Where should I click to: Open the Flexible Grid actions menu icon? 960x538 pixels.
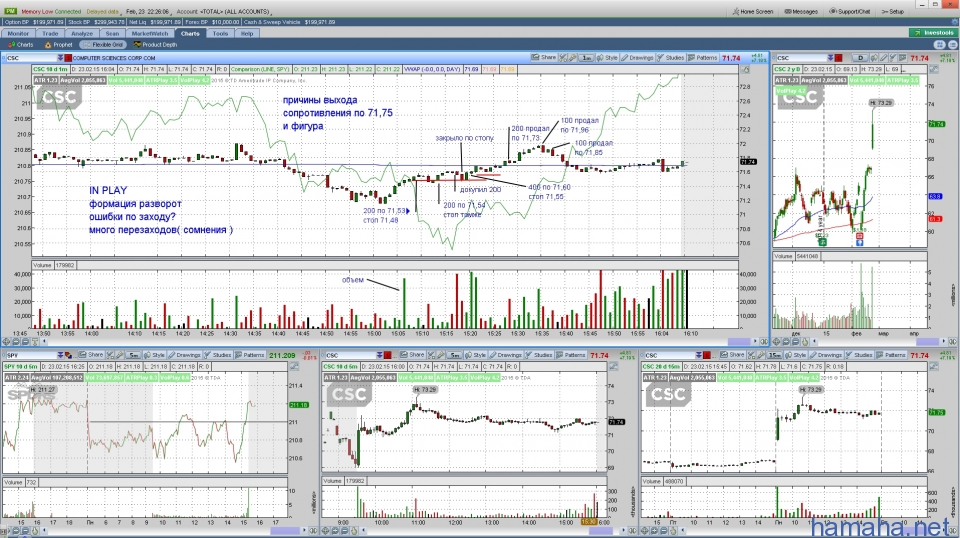[953, 45]
